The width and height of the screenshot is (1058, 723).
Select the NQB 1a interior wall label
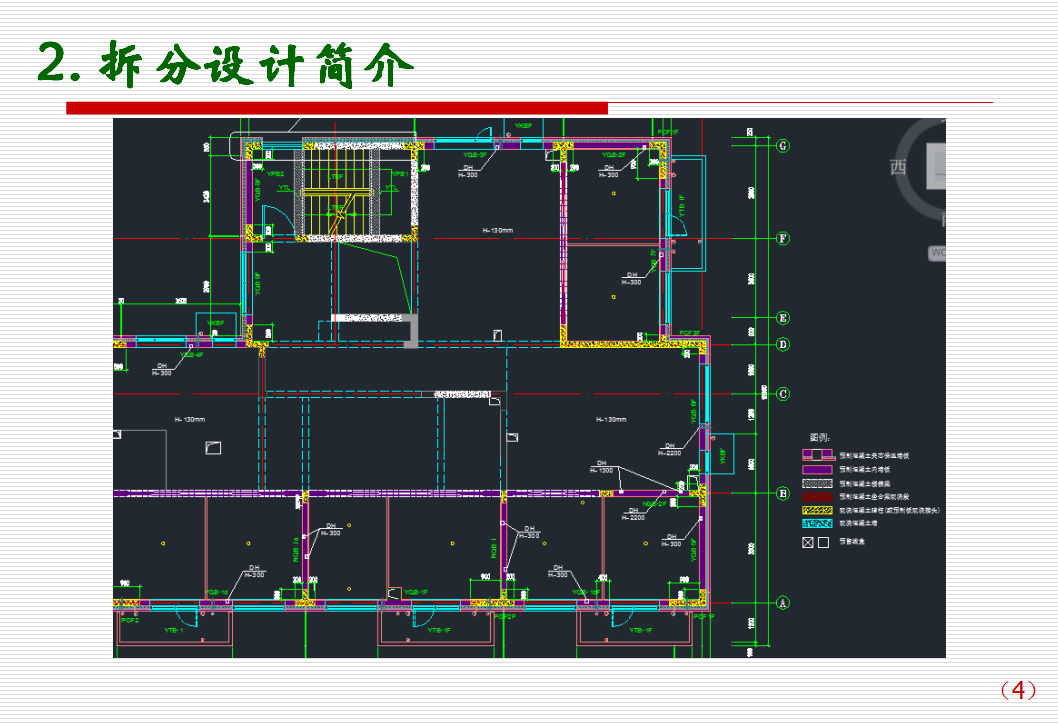296,550
